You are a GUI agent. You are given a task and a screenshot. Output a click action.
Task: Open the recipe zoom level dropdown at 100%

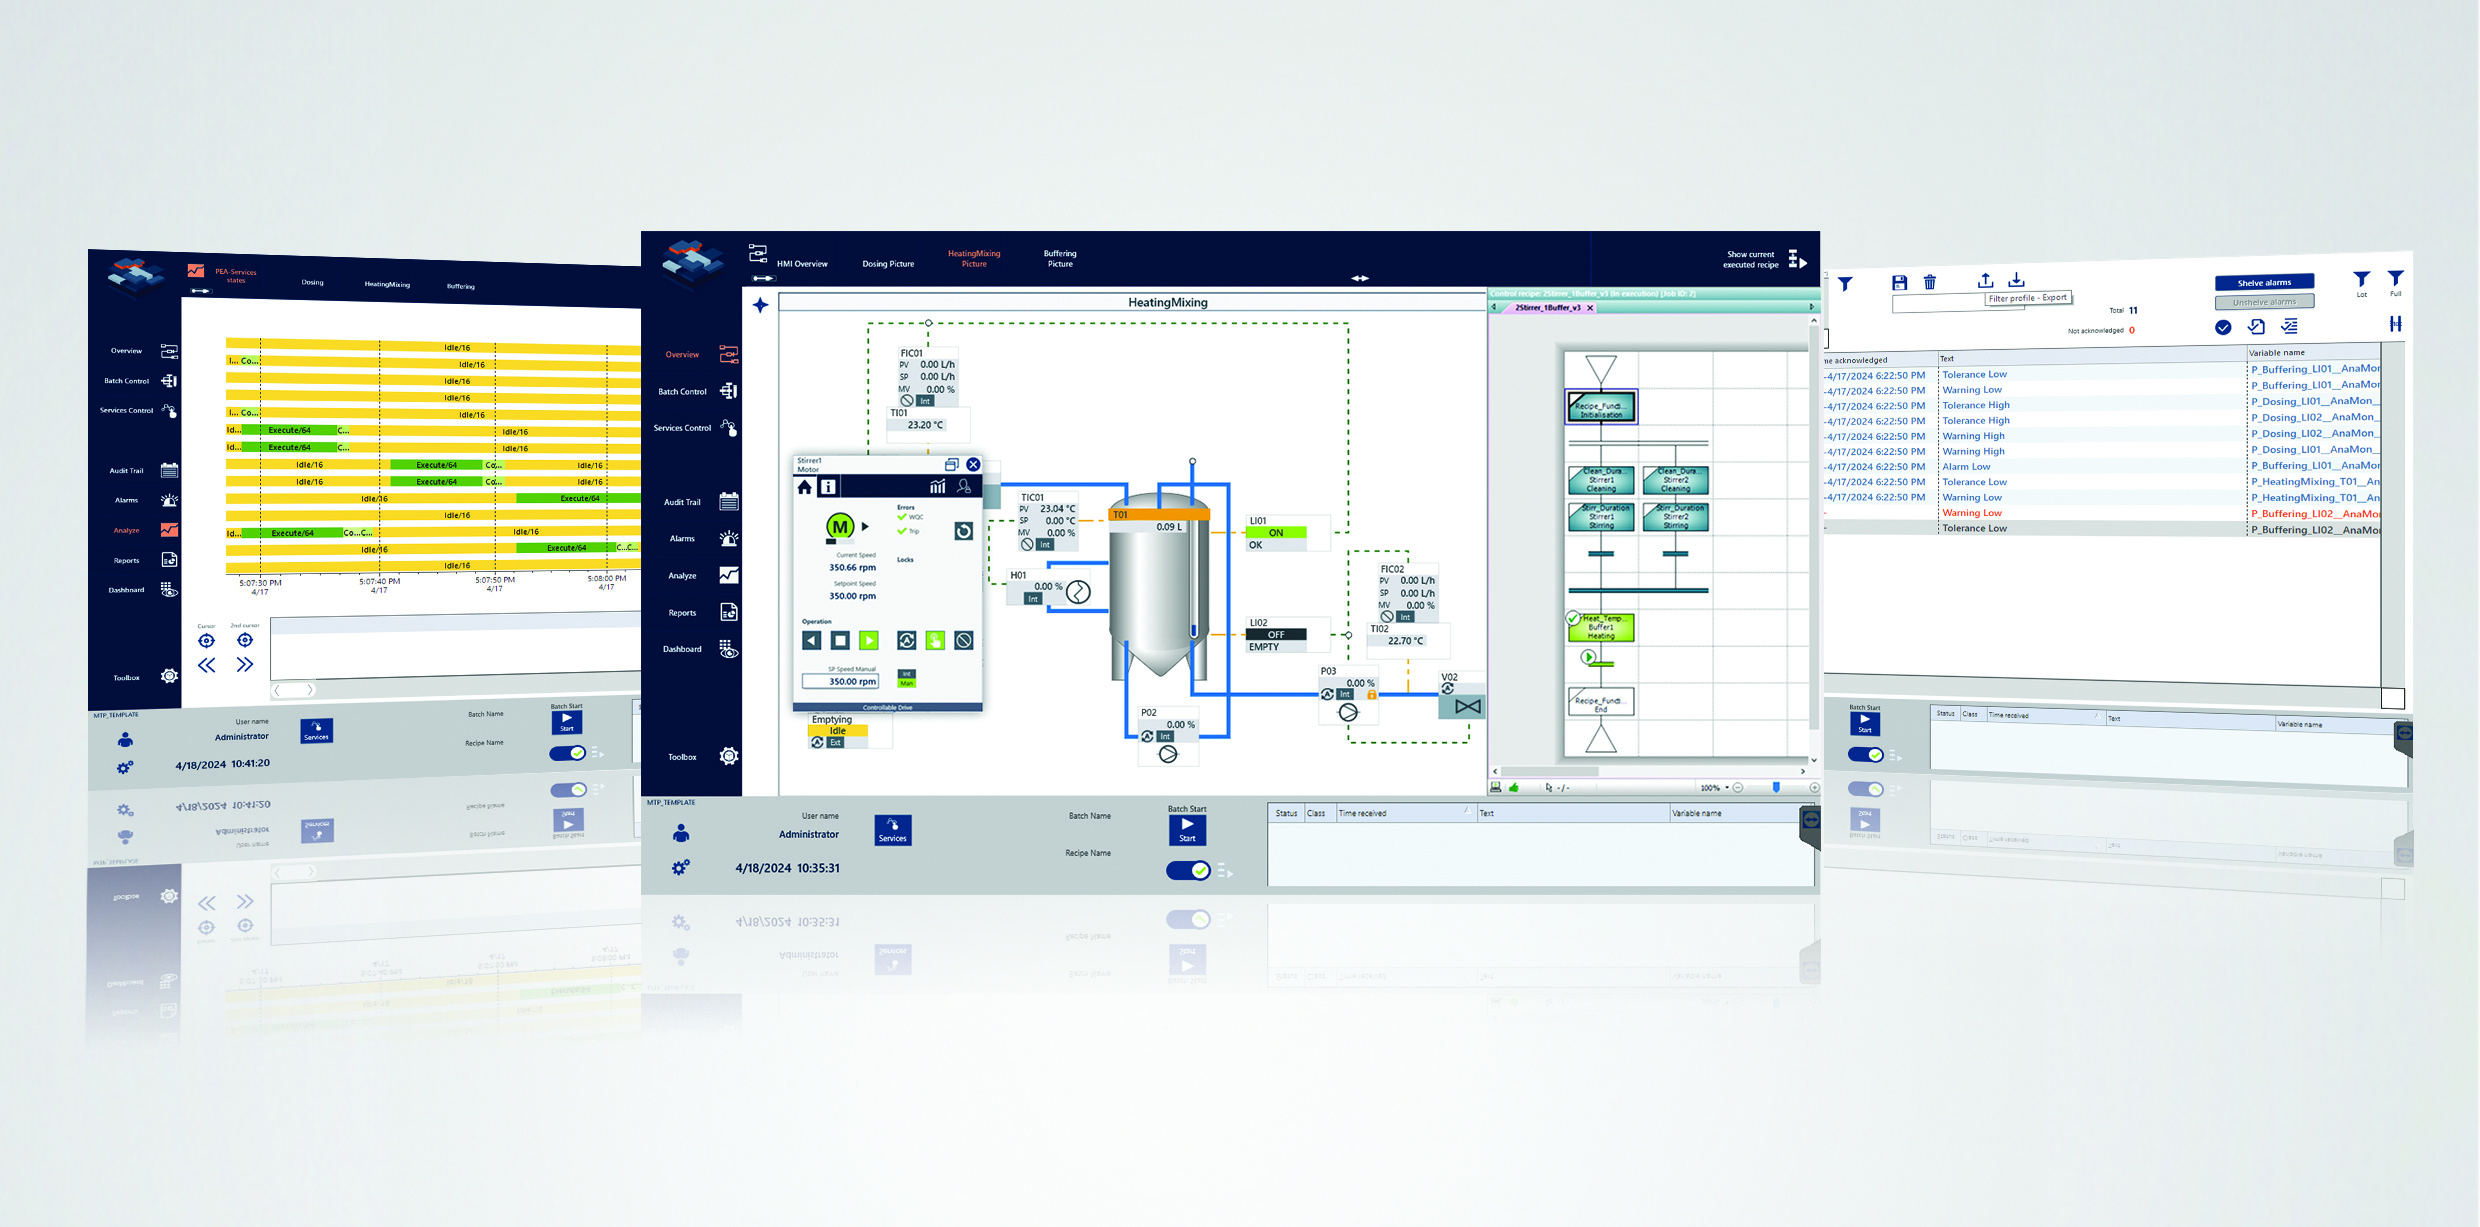(x=1716, y=788)
